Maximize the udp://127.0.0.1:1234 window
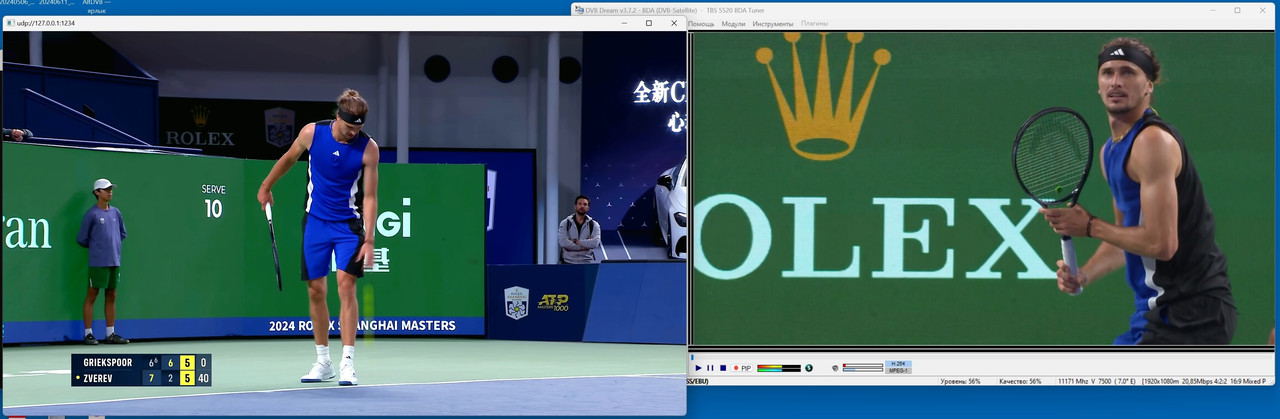This screenshot has width=1280, height=419. 648,22
